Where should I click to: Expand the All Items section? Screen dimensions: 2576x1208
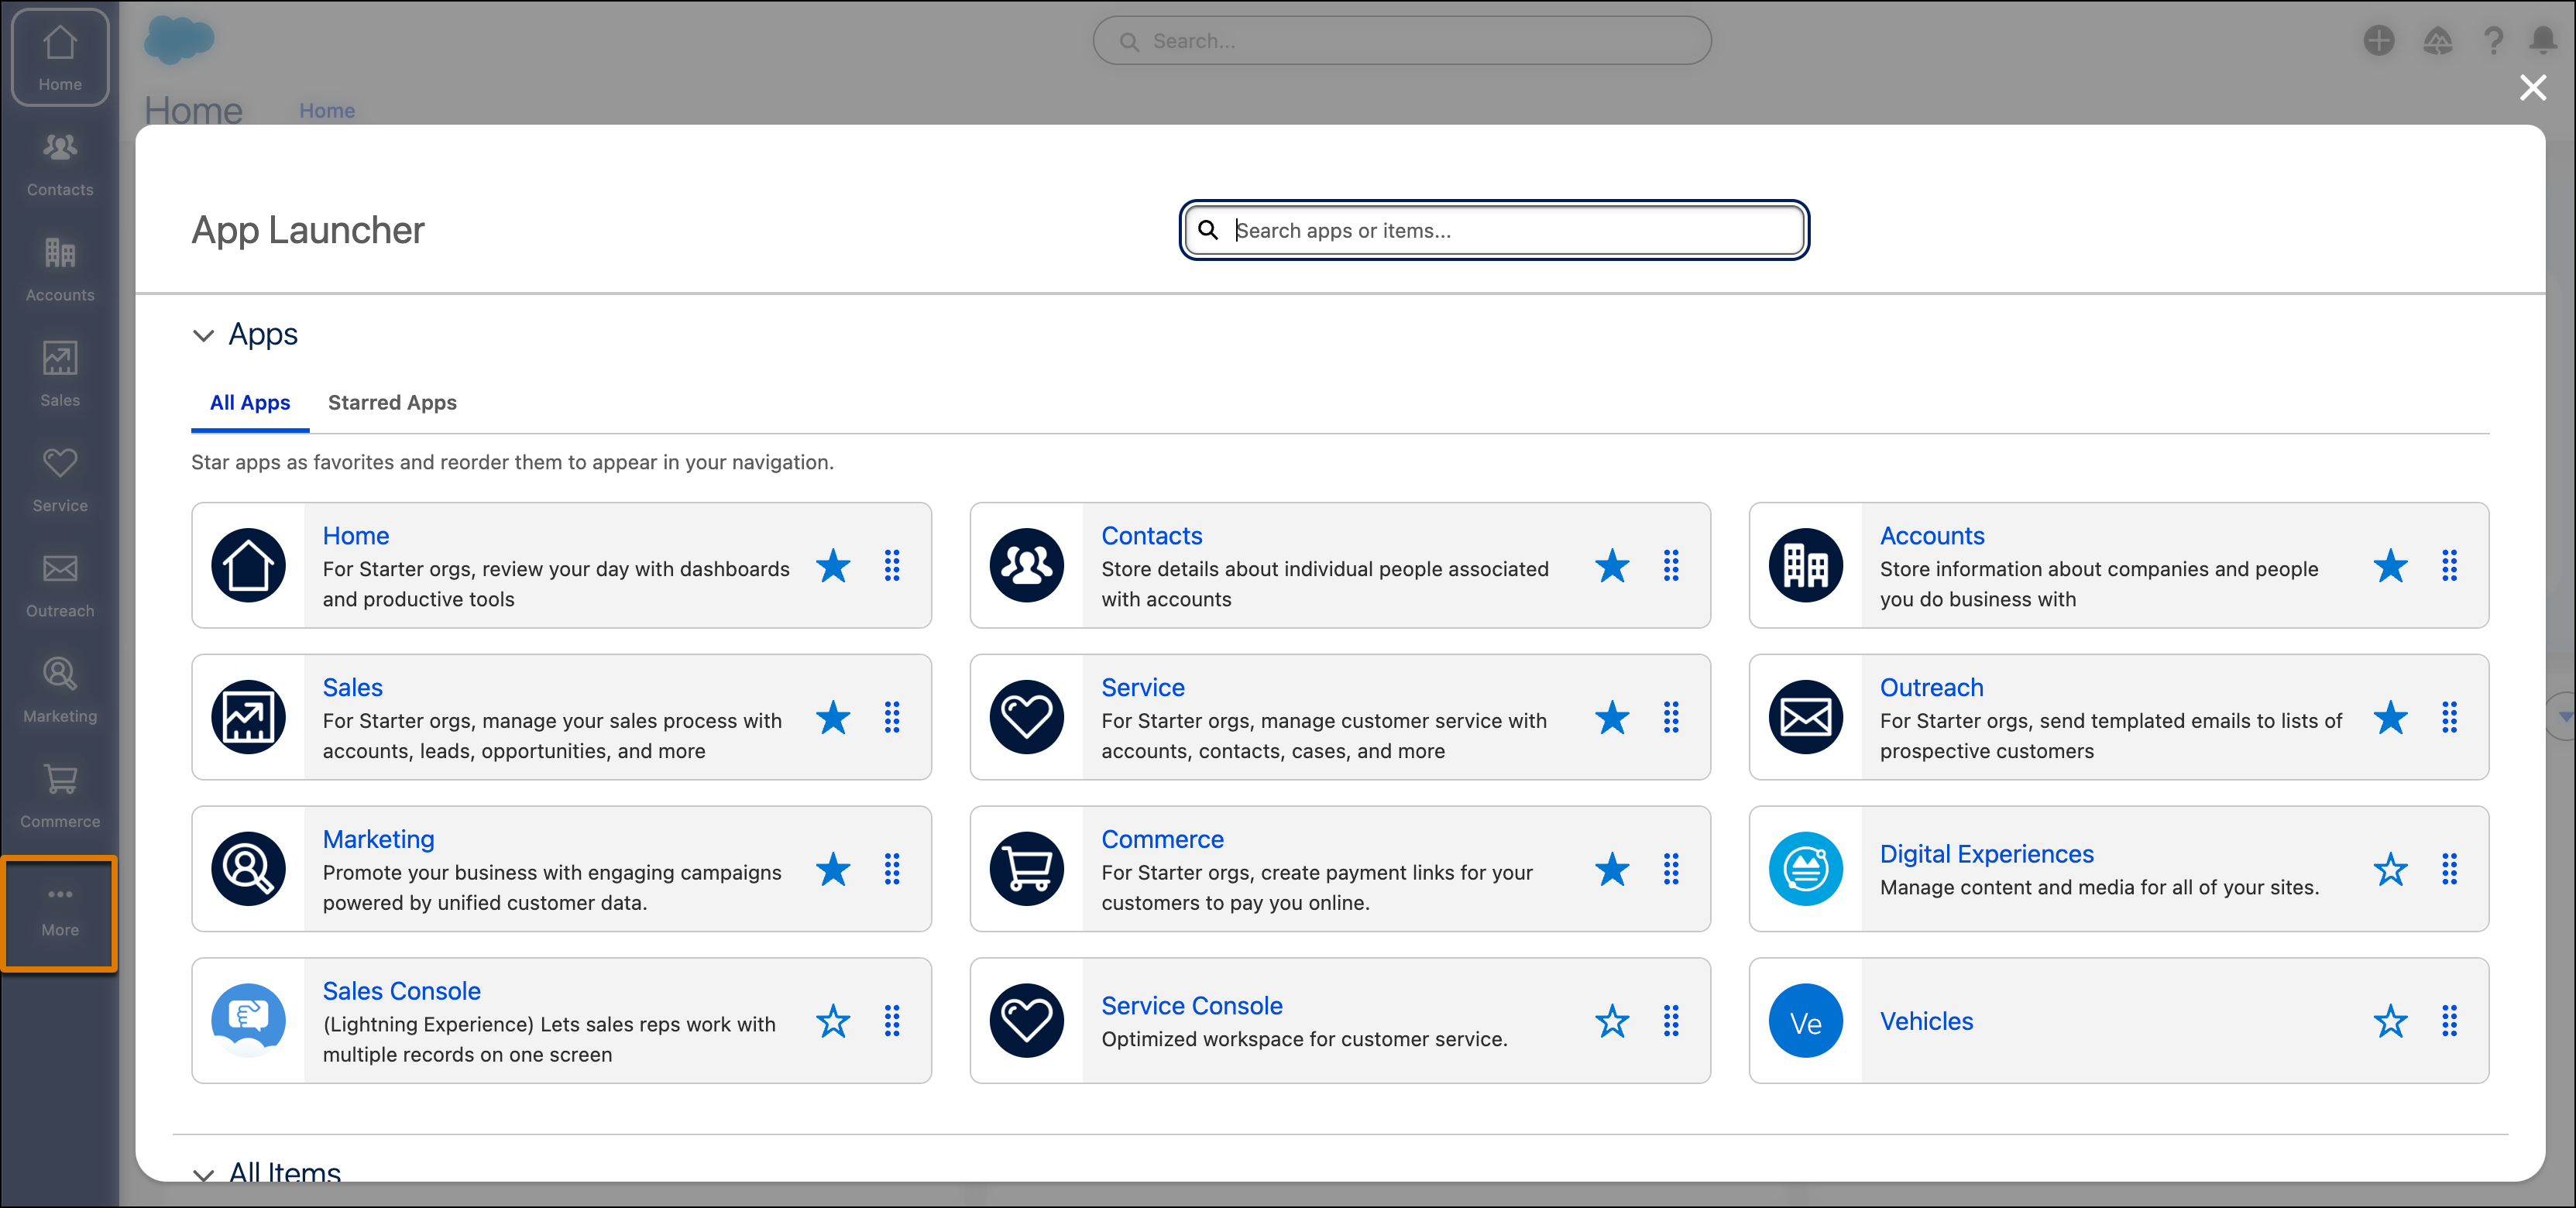(x=204, y=1175)
